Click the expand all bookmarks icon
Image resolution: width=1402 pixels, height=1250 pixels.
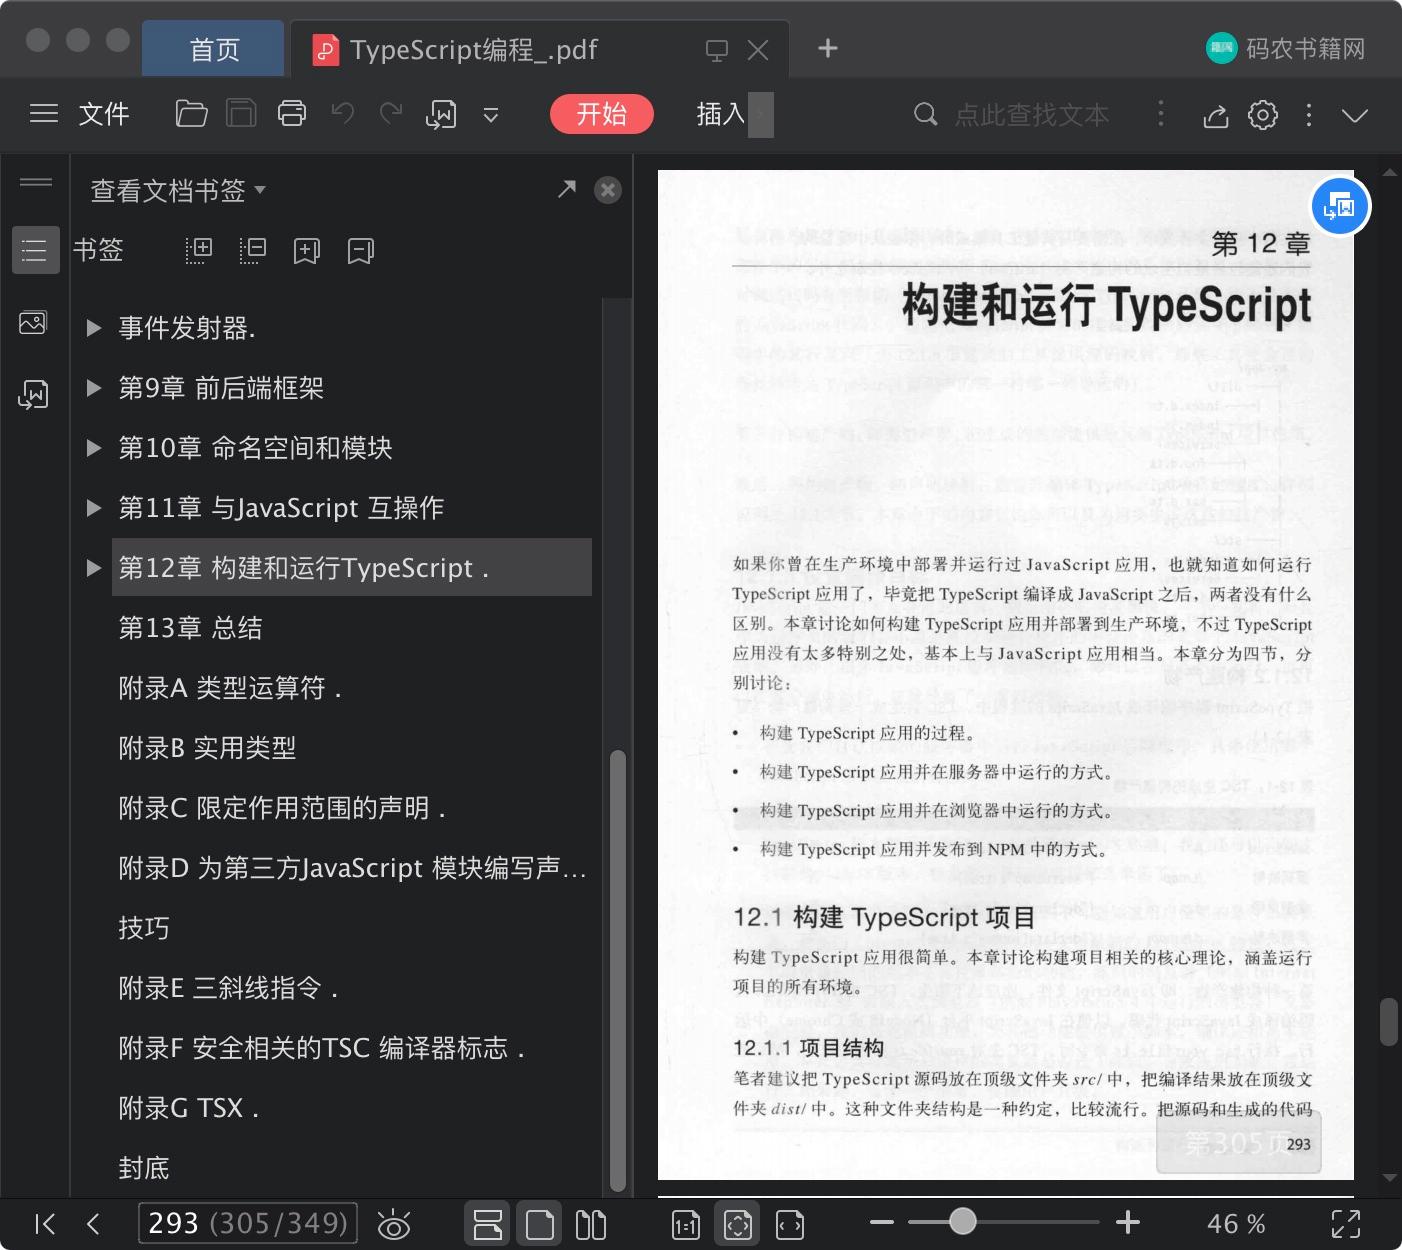199,250
